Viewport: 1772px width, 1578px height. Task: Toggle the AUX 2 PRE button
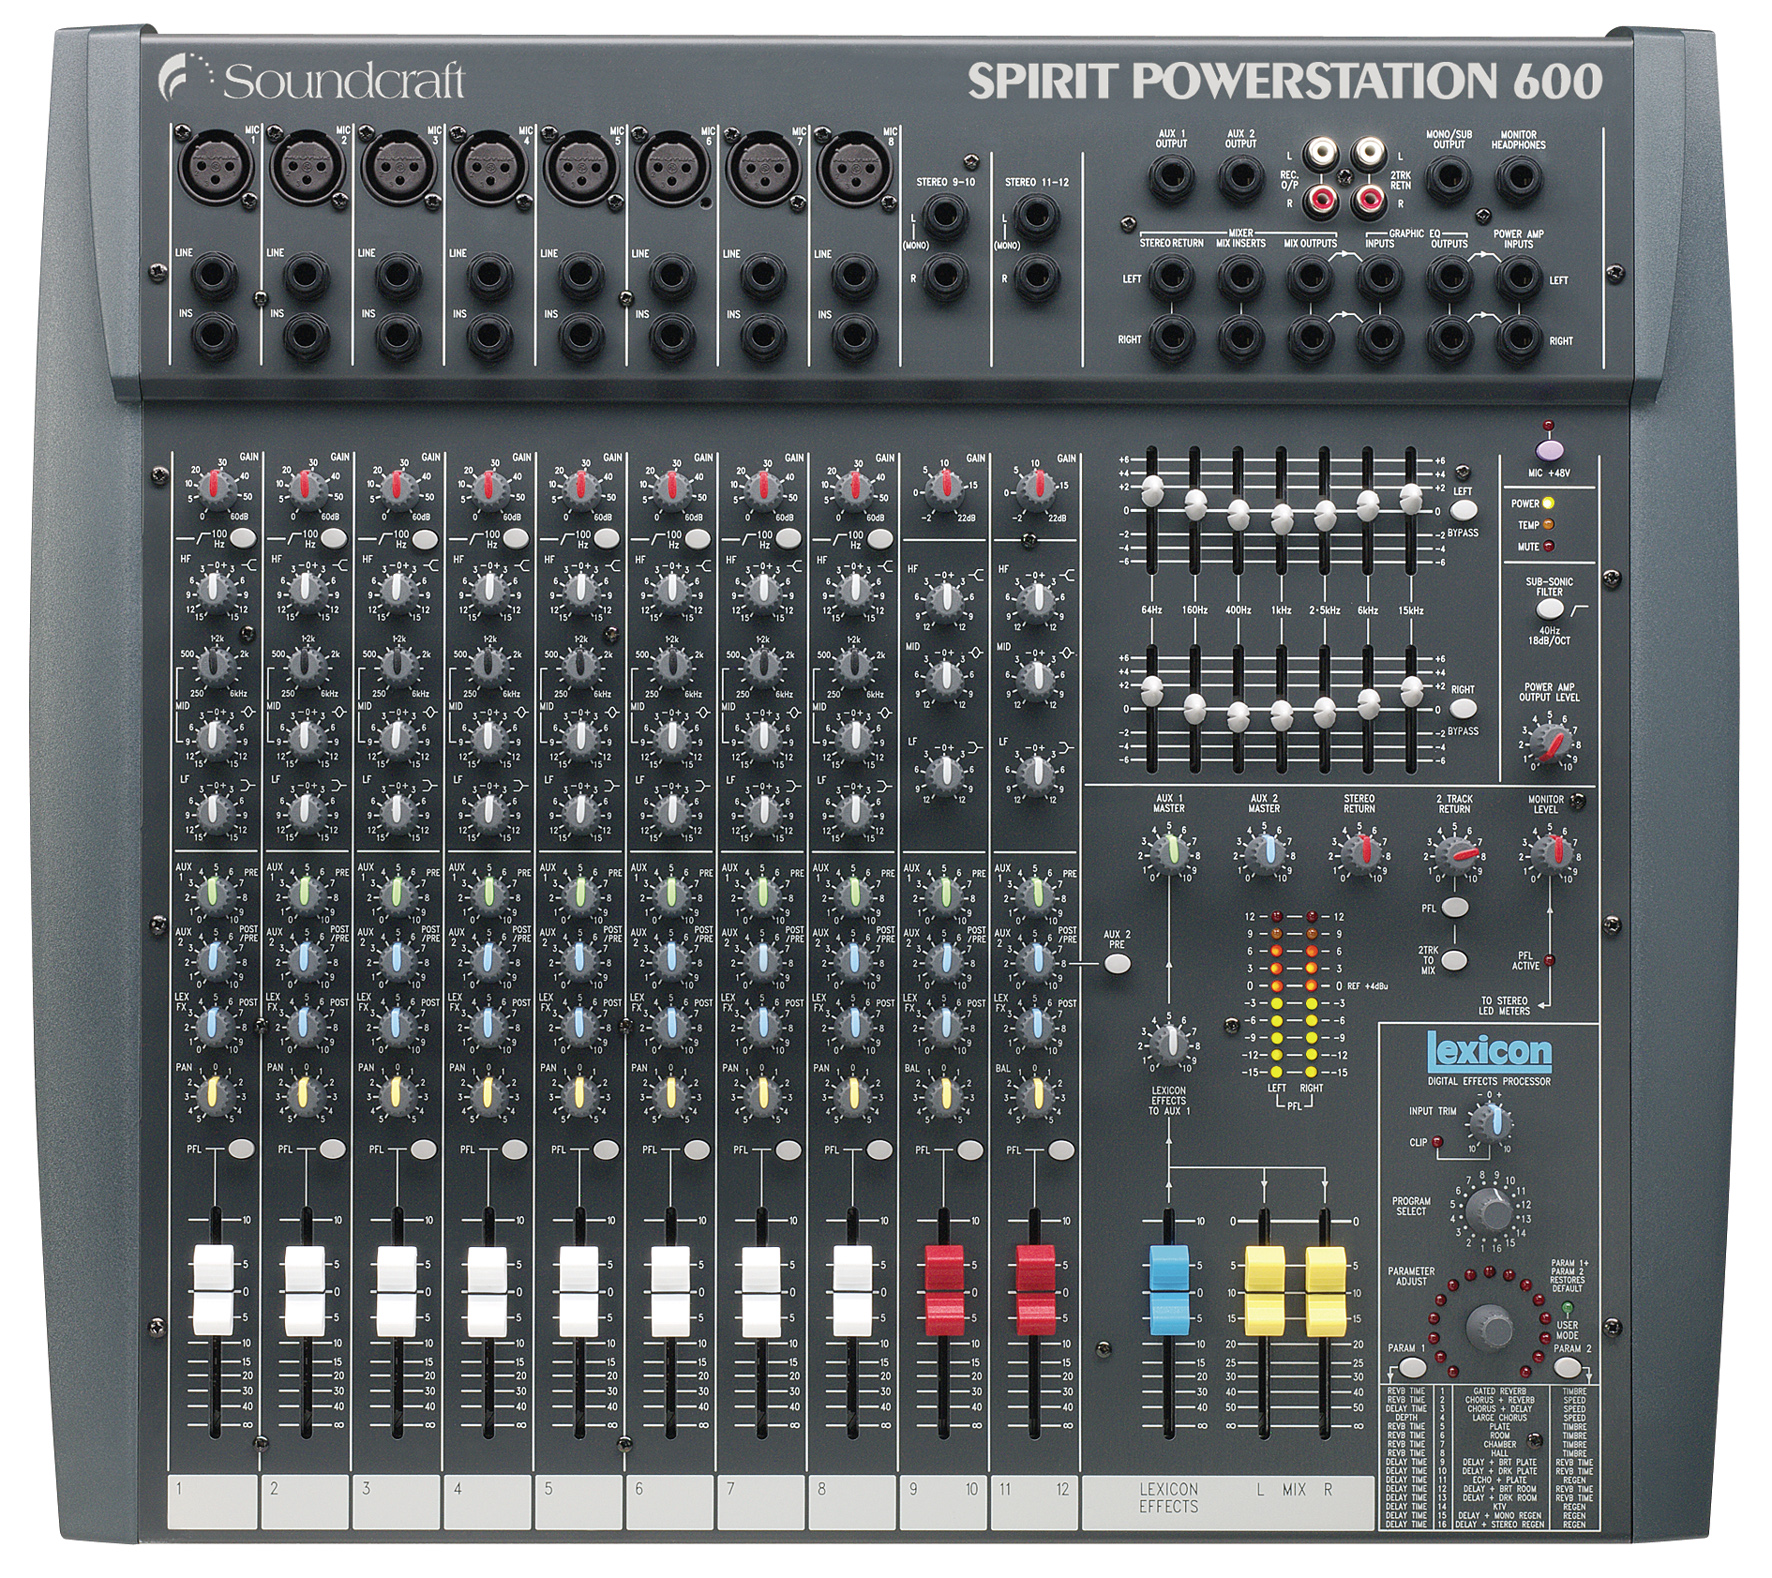[1117, 964]
